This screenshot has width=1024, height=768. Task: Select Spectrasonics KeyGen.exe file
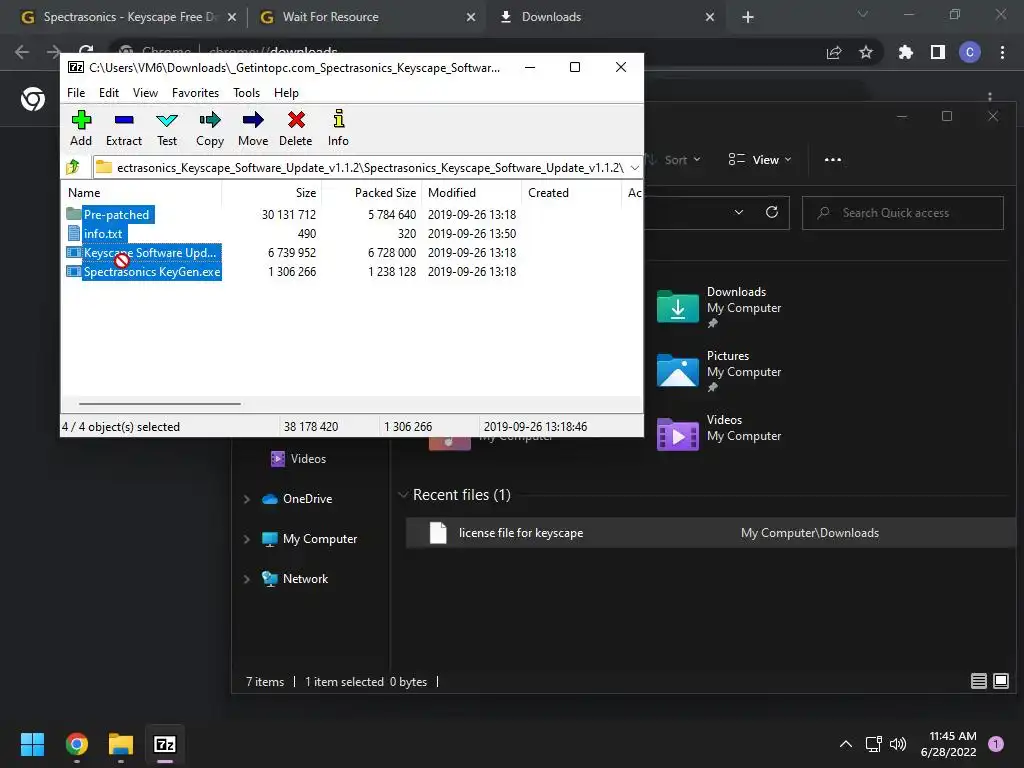pos(152,271)
